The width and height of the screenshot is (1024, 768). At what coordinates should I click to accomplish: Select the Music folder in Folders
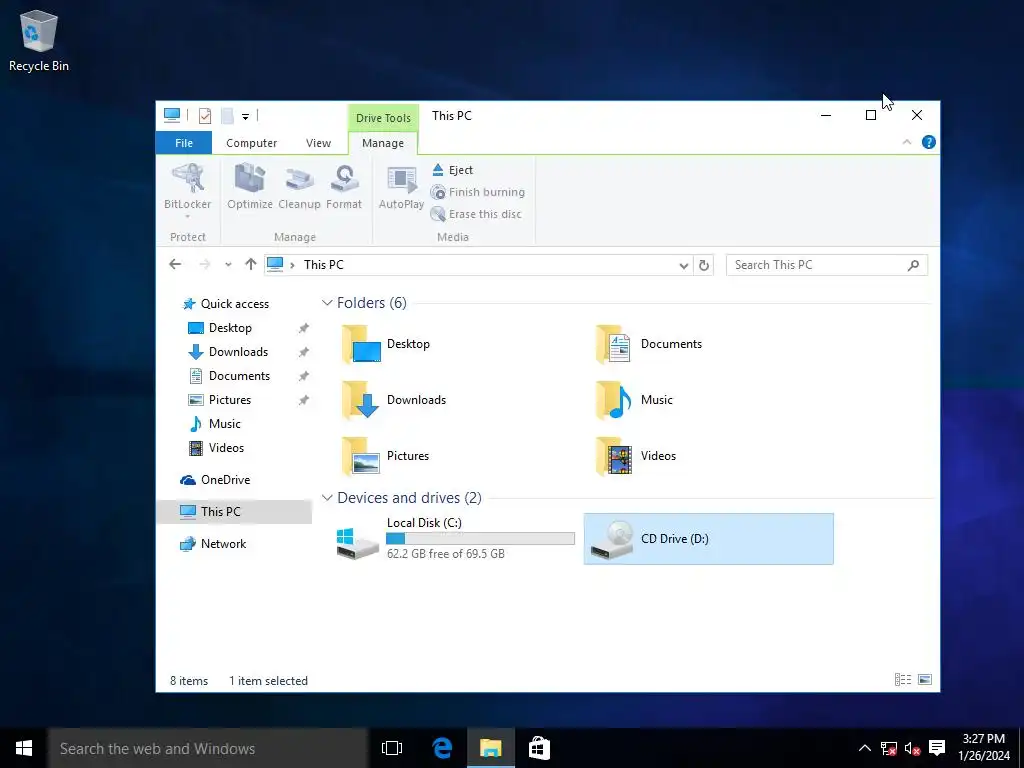pos(634,400)
